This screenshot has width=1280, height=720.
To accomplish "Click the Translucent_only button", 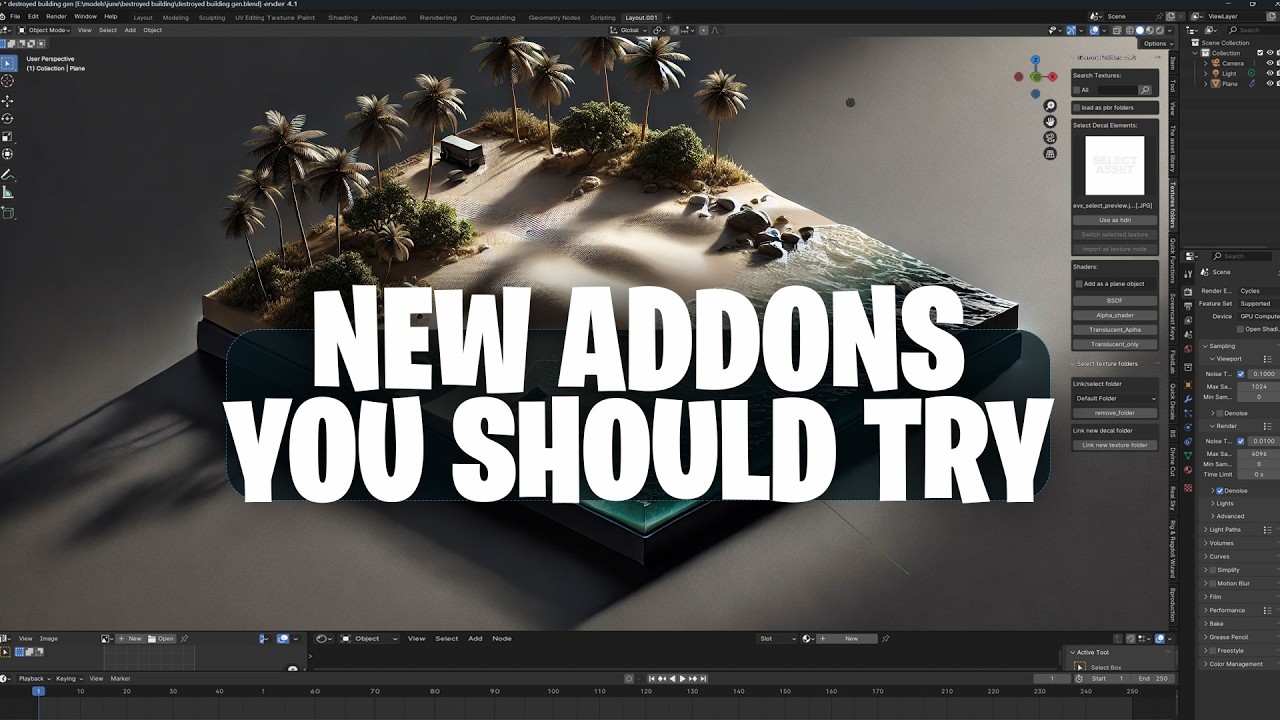I will click(x=1115, y=344).
